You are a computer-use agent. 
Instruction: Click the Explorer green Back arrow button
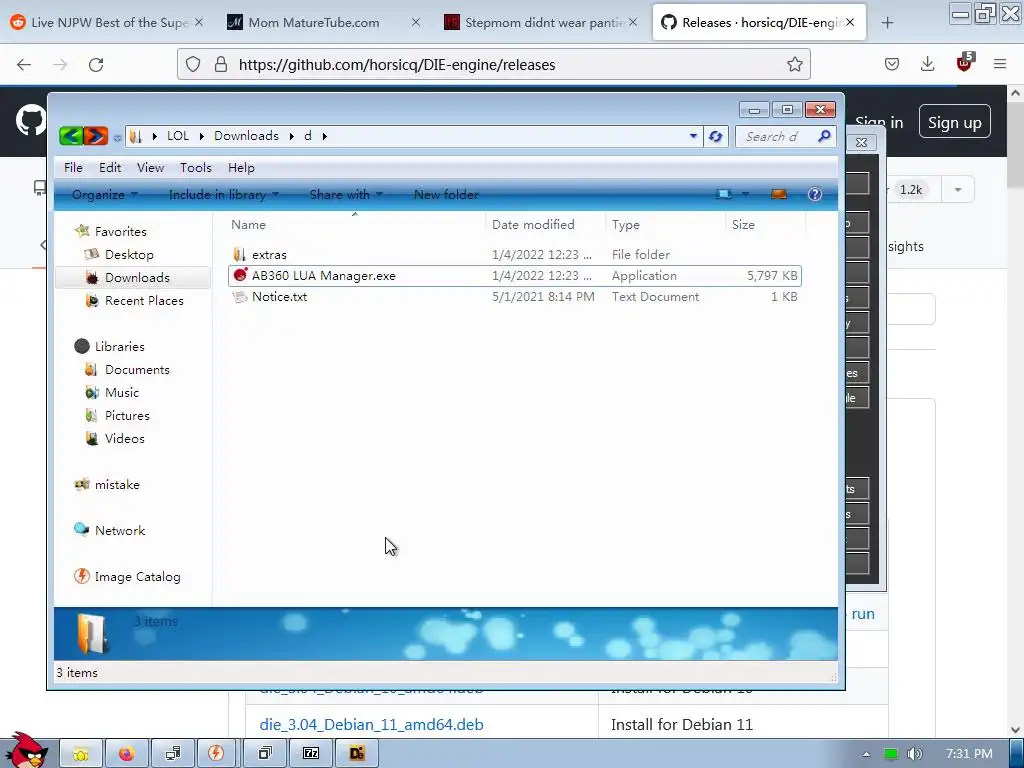[x=71, y=136]
